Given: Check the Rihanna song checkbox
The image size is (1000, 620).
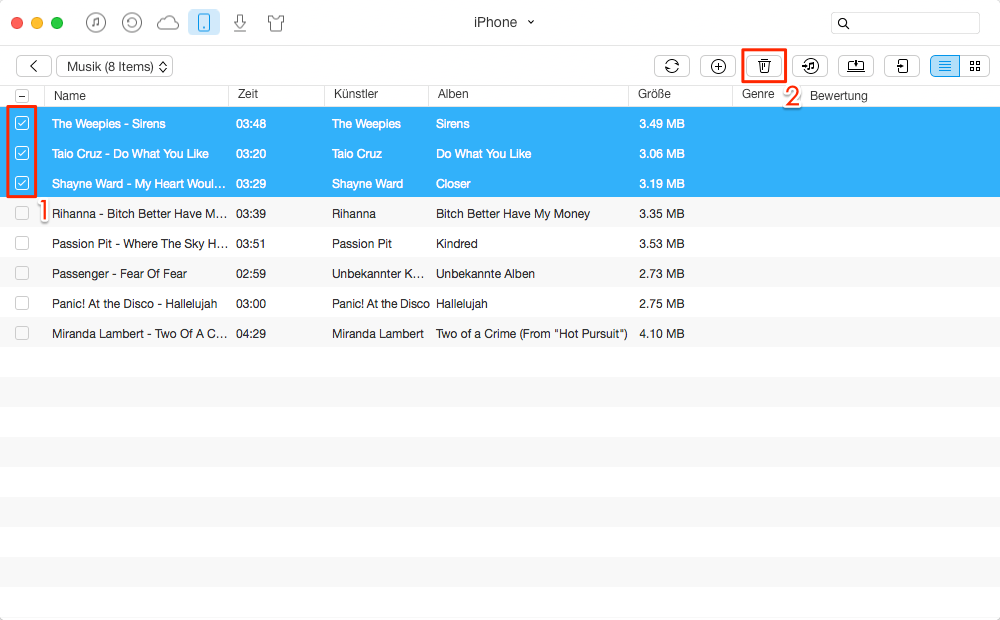Looking at the screenshot, I should [22, 213].
